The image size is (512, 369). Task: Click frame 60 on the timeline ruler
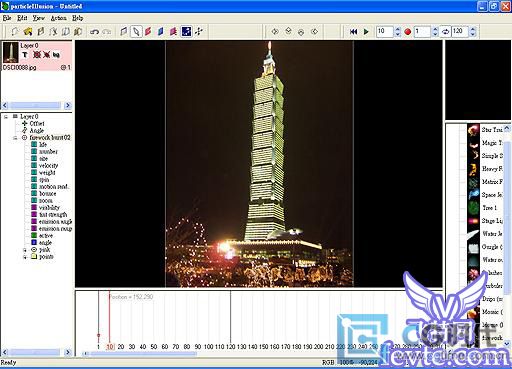165,347
